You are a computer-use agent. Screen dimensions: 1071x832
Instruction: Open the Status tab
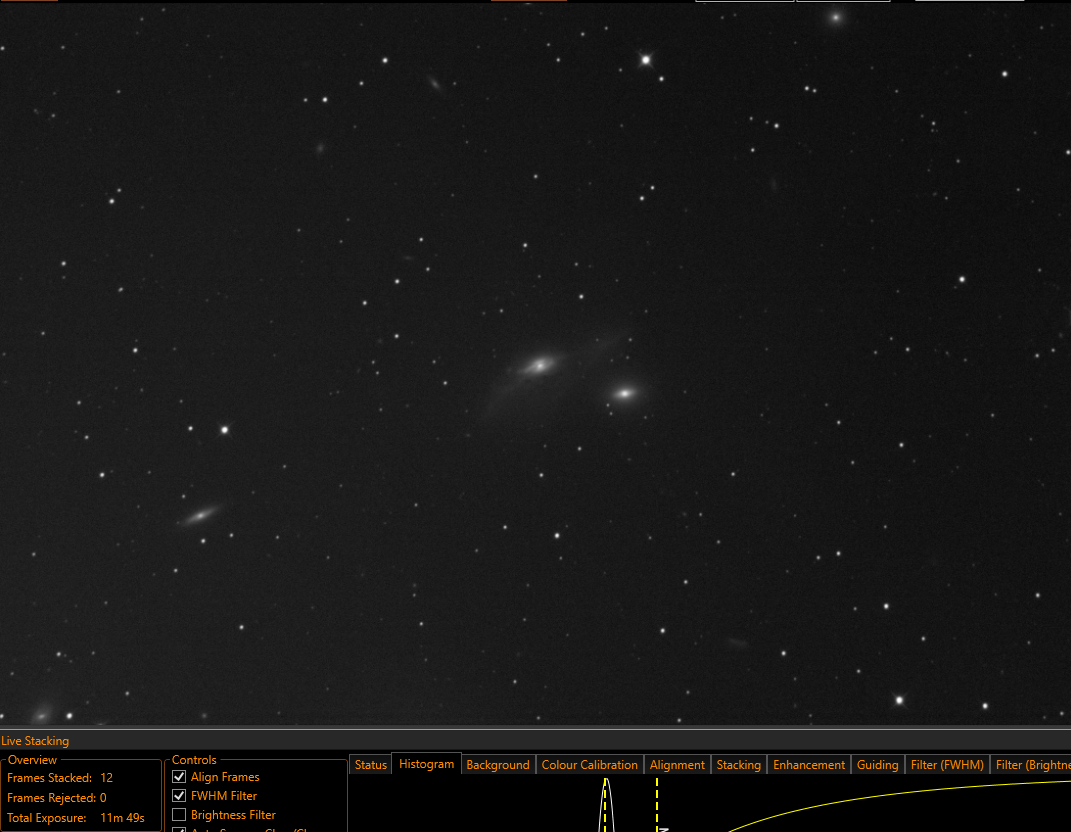coord(371,764)
